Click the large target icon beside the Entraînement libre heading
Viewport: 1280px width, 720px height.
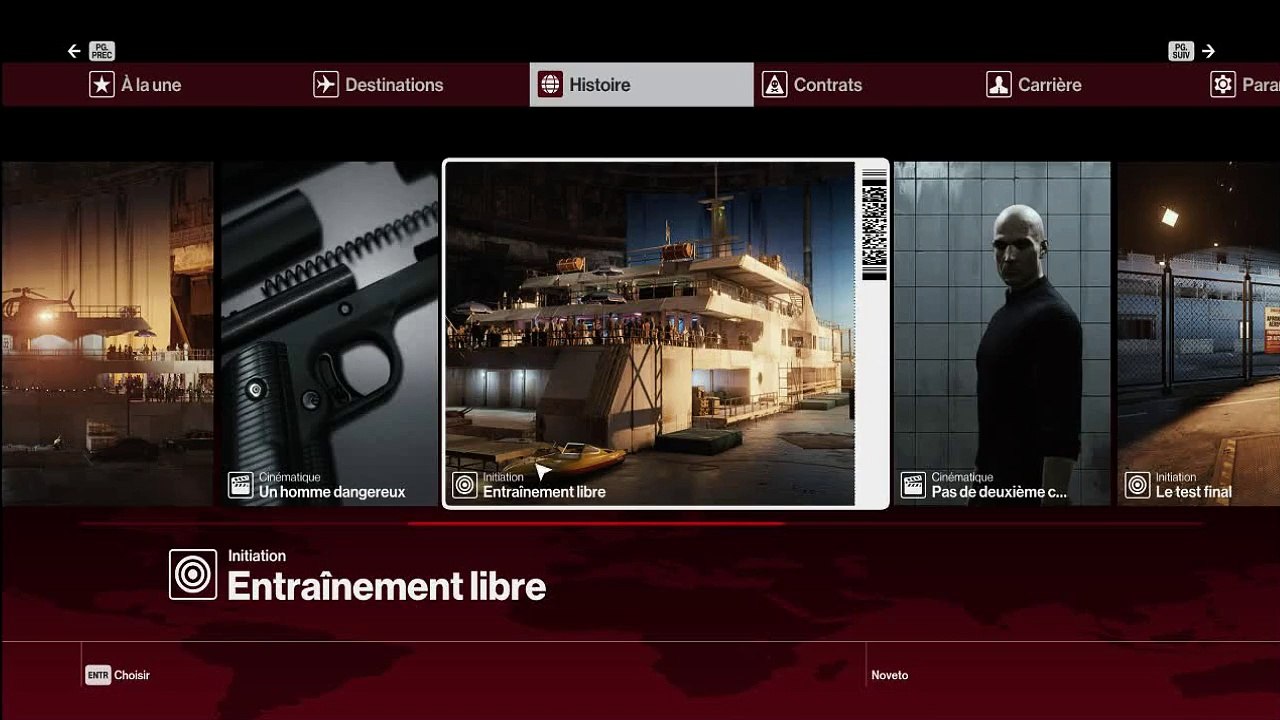[193, 574]
